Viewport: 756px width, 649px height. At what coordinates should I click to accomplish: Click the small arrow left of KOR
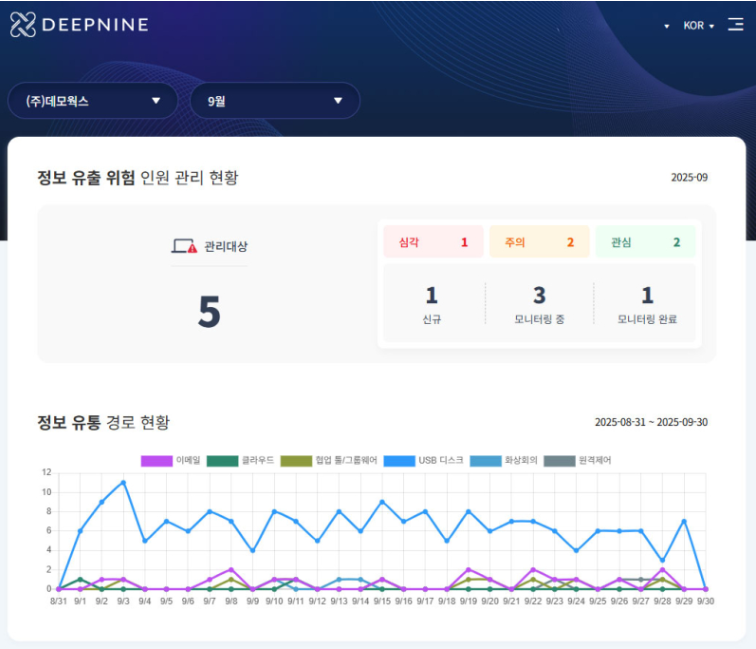(x=667, y=26)
